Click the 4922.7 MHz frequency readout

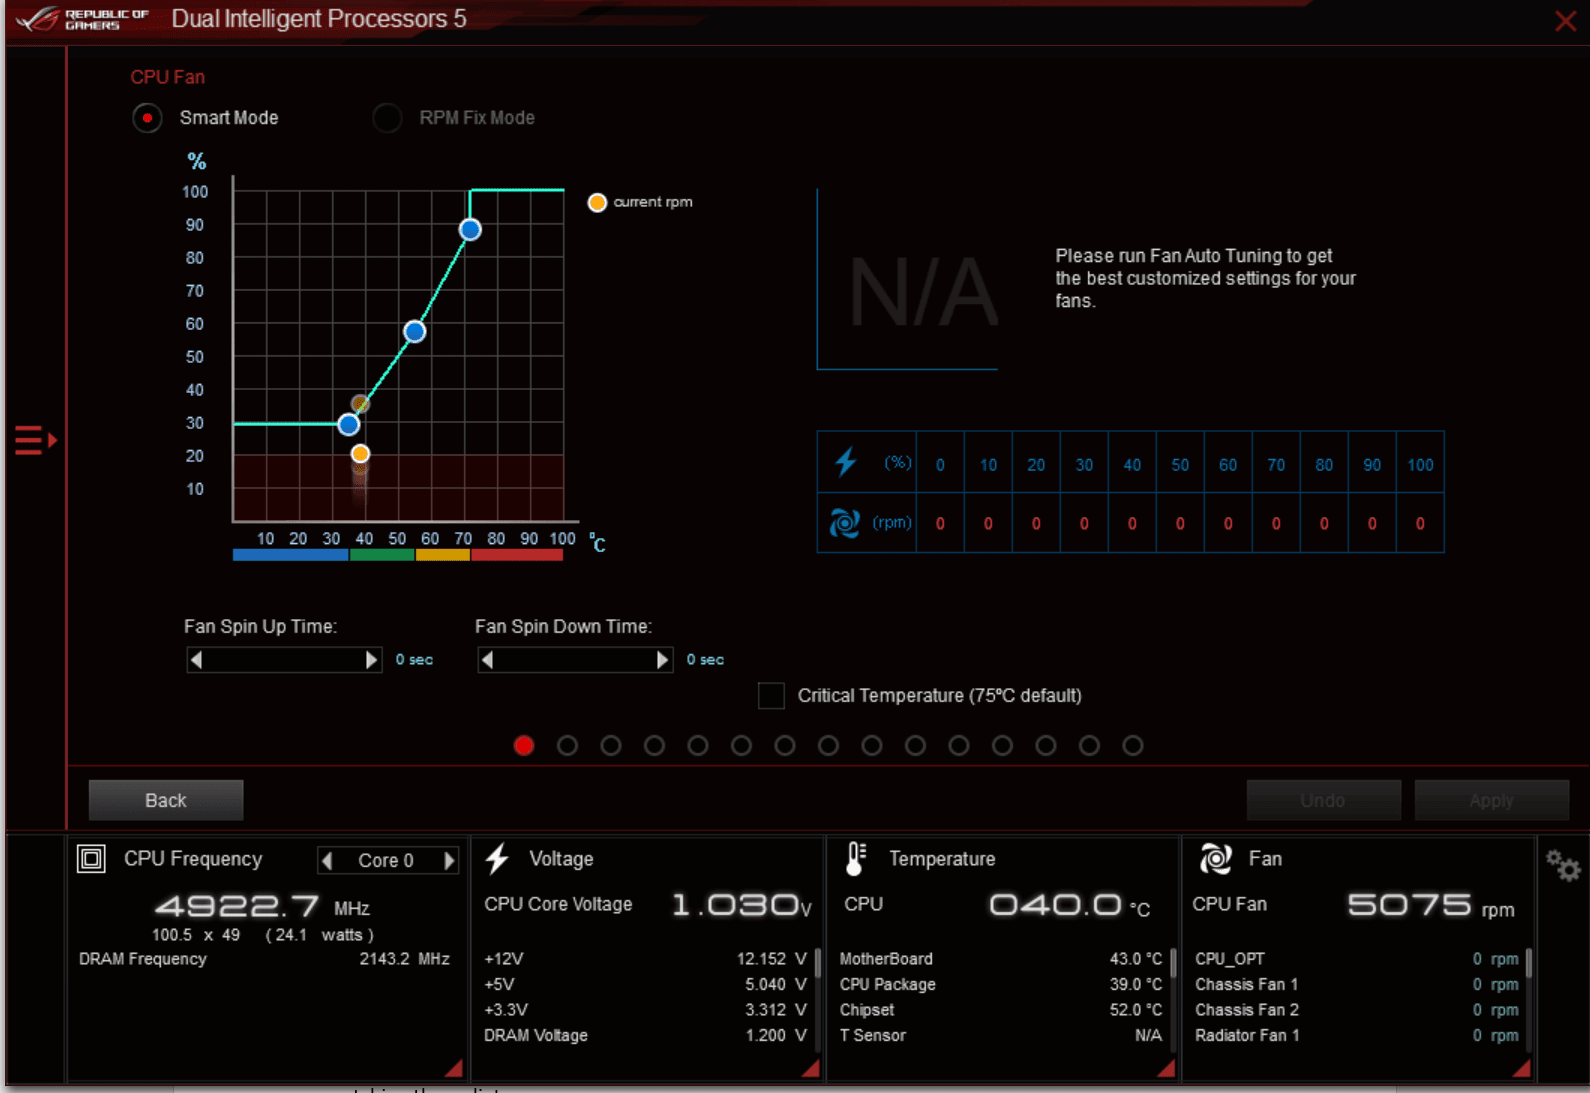(262, 906)
